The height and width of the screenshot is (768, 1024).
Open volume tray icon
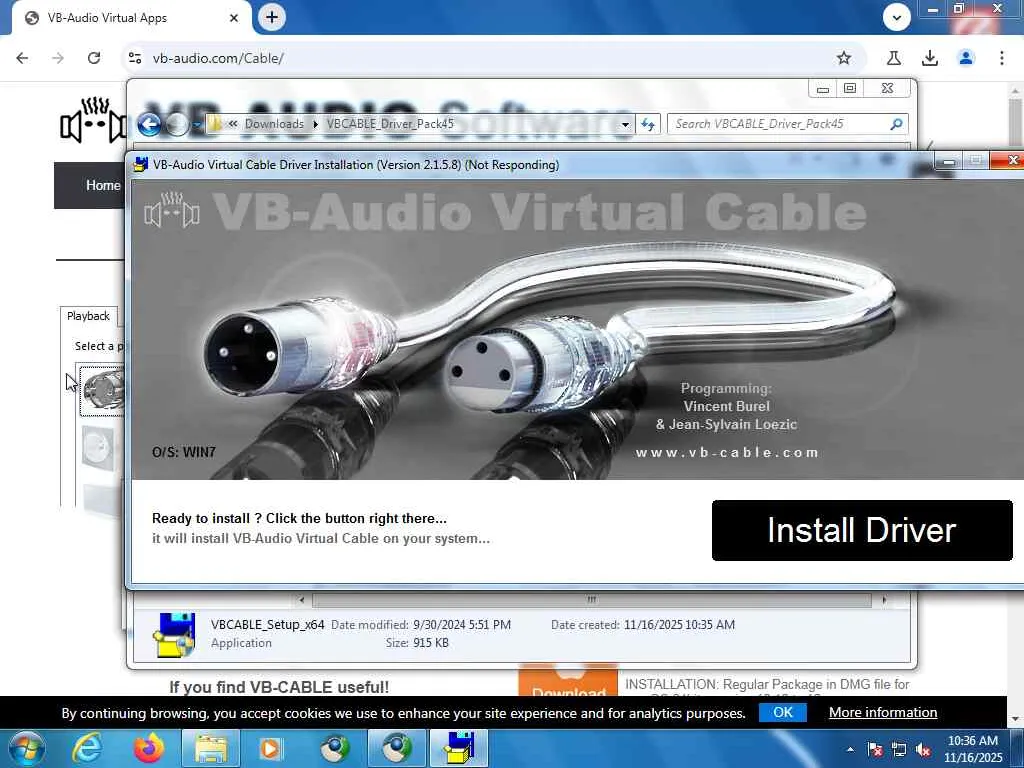(x=923, y=750)
